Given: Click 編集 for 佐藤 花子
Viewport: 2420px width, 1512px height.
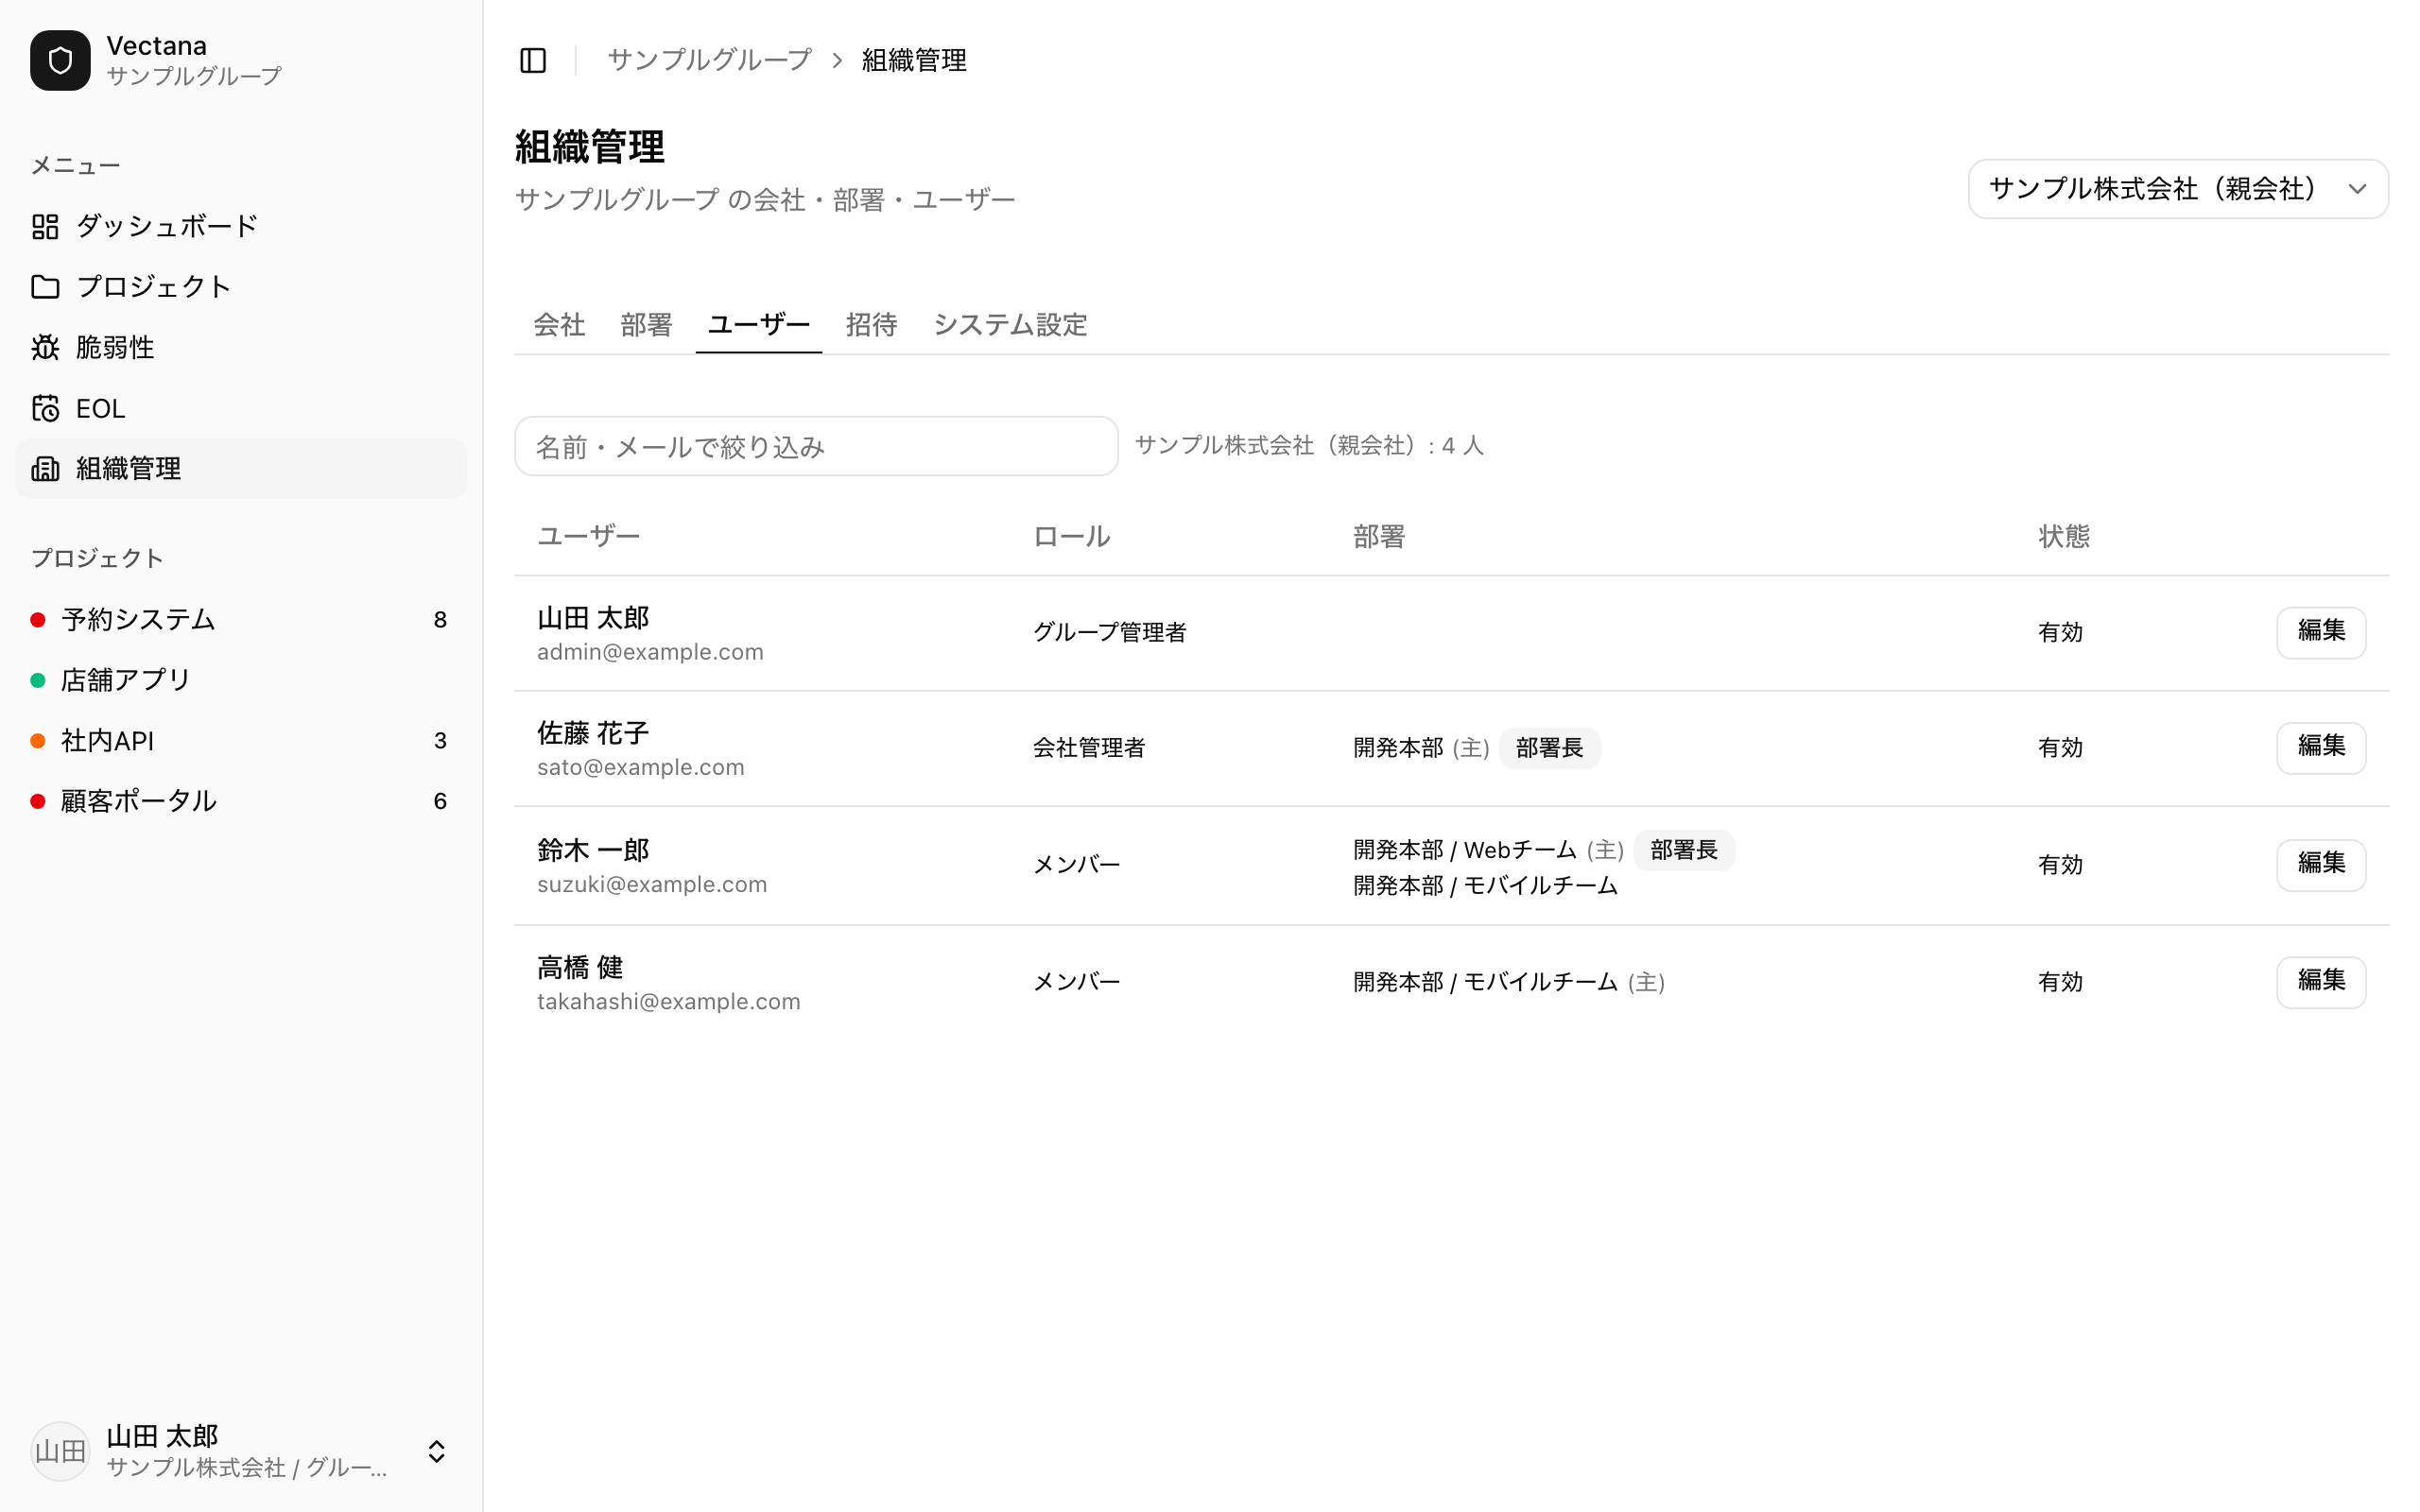Looking at the screenshot, I should point(2321,747).
